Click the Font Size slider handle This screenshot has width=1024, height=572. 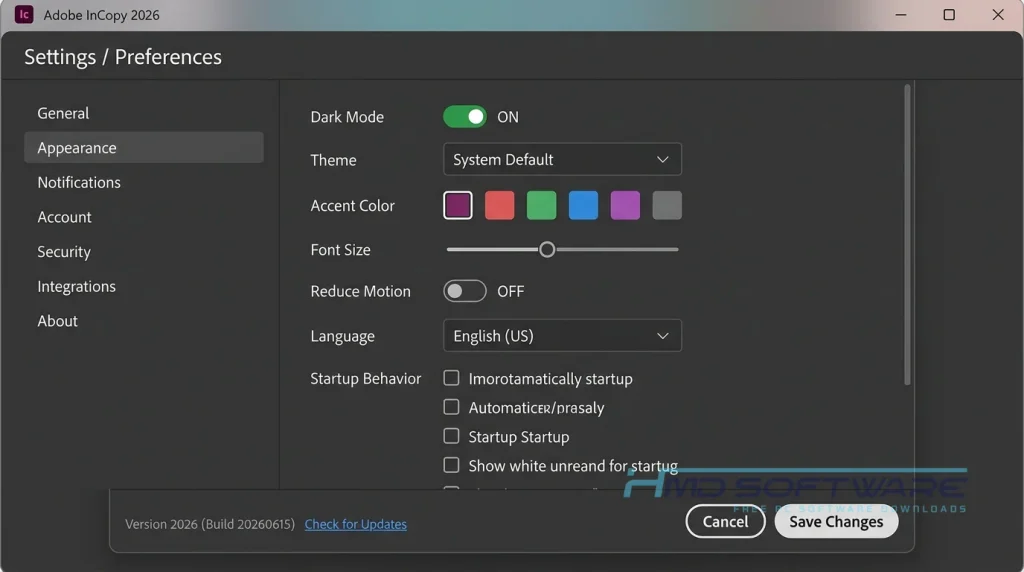[x=547, y=249]
